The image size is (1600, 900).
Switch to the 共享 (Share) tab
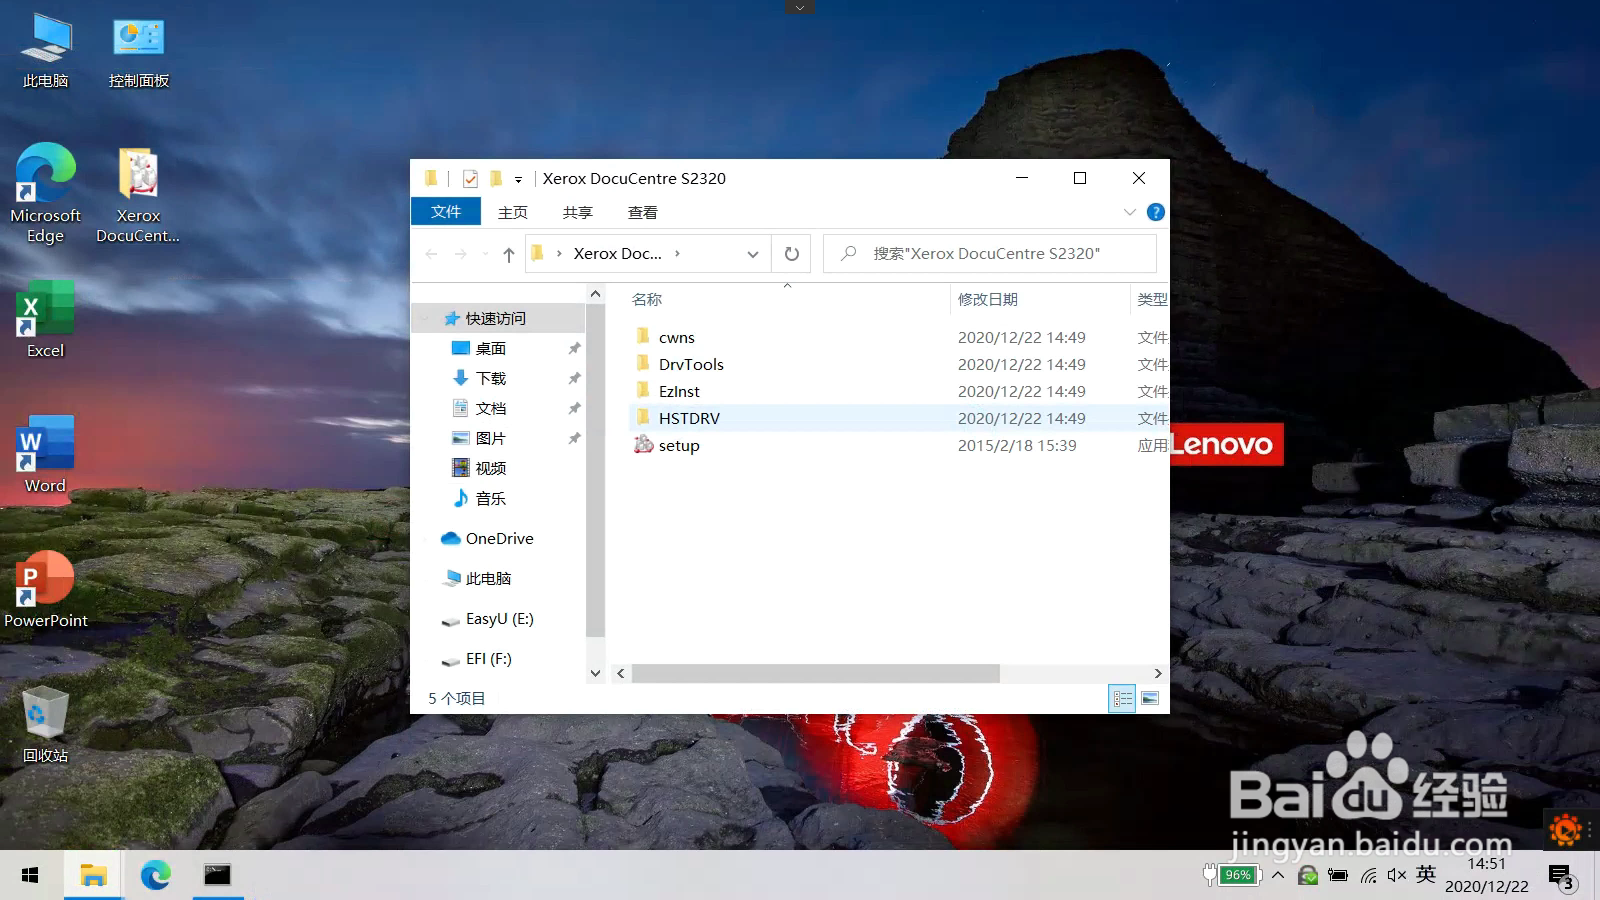pos(578,212)
